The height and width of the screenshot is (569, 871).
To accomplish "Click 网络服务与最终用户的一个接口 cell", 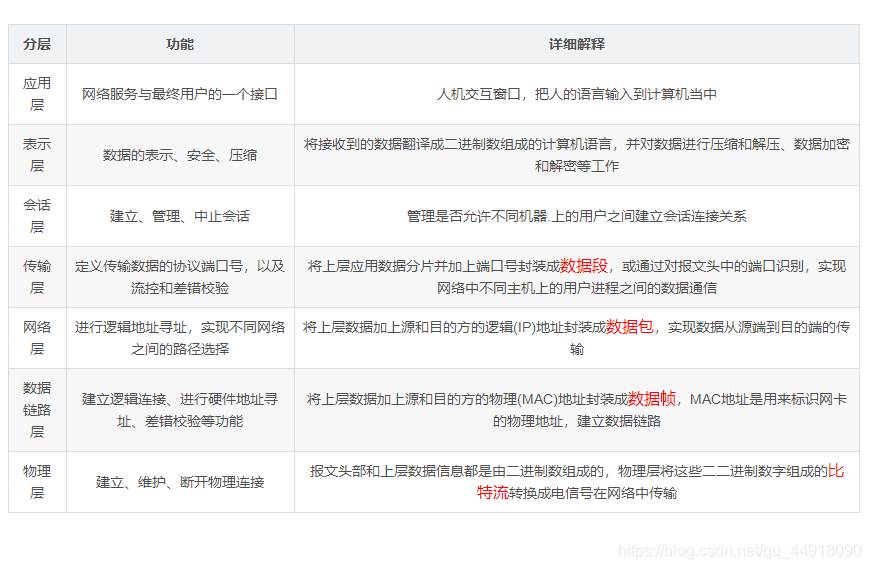I will (180, 94).
